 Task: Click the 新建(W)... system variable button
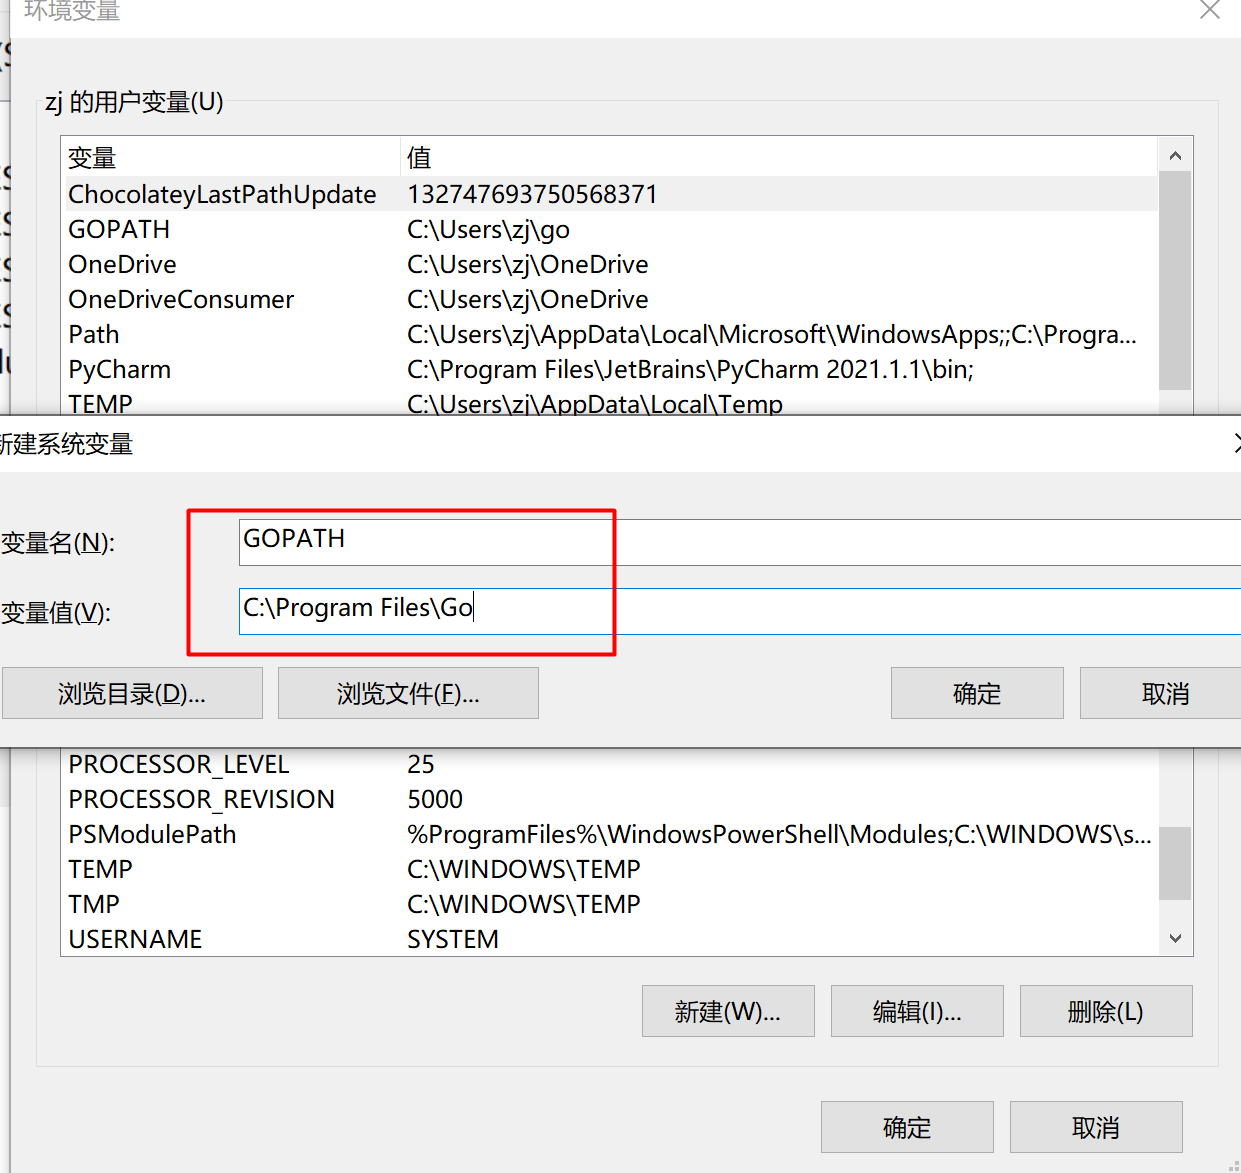727,1011
